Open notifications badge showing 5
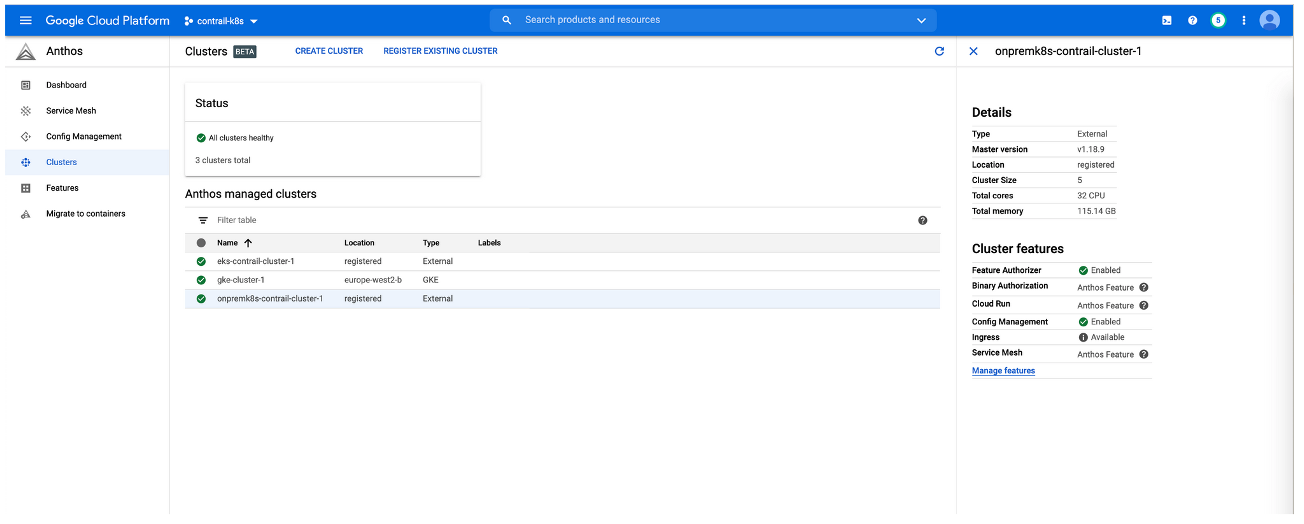This screenshot has height=524, width=1304. (1218, 20)
